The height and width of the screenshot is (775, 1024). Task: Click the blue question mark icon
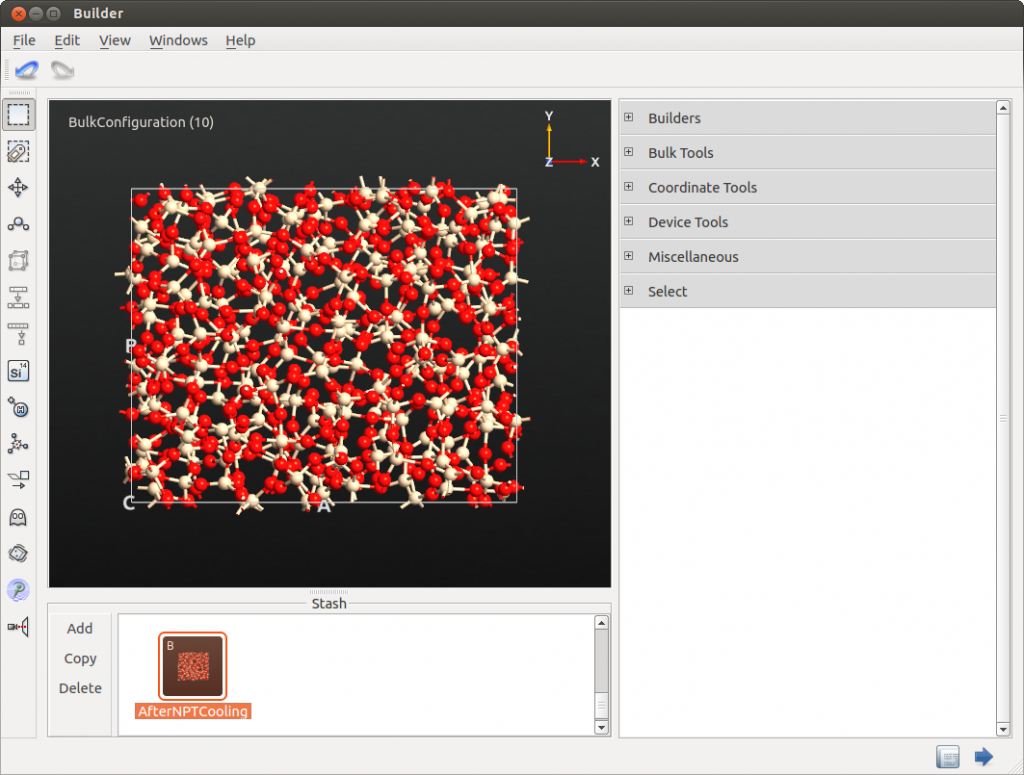(x=18, y=590)
